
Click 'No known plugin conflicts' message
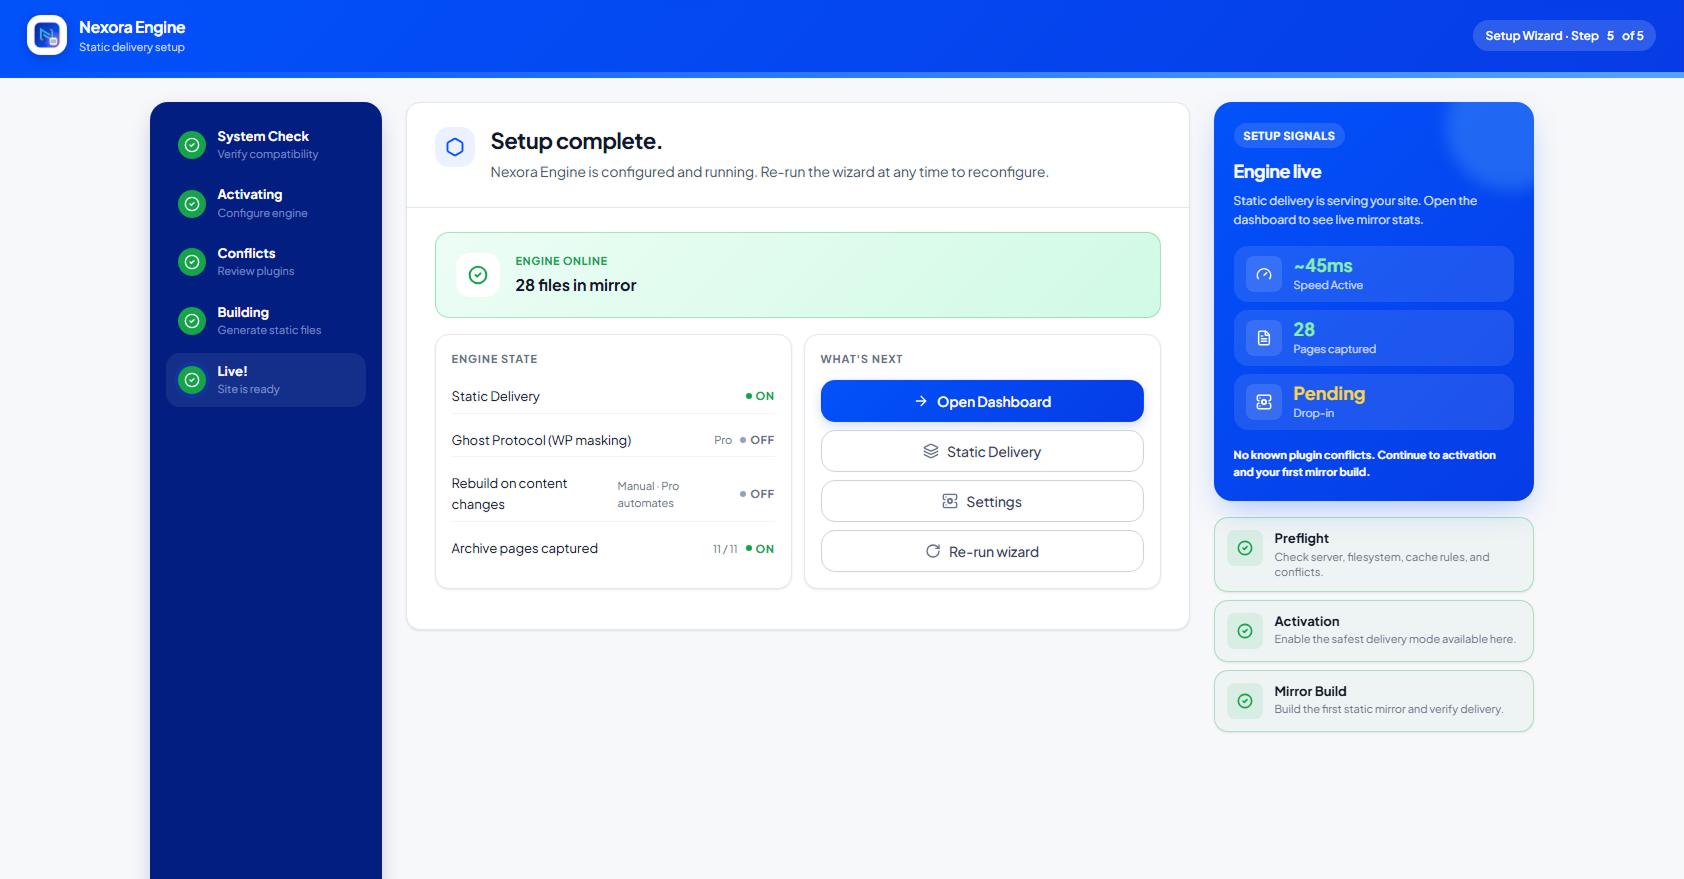1364,463
